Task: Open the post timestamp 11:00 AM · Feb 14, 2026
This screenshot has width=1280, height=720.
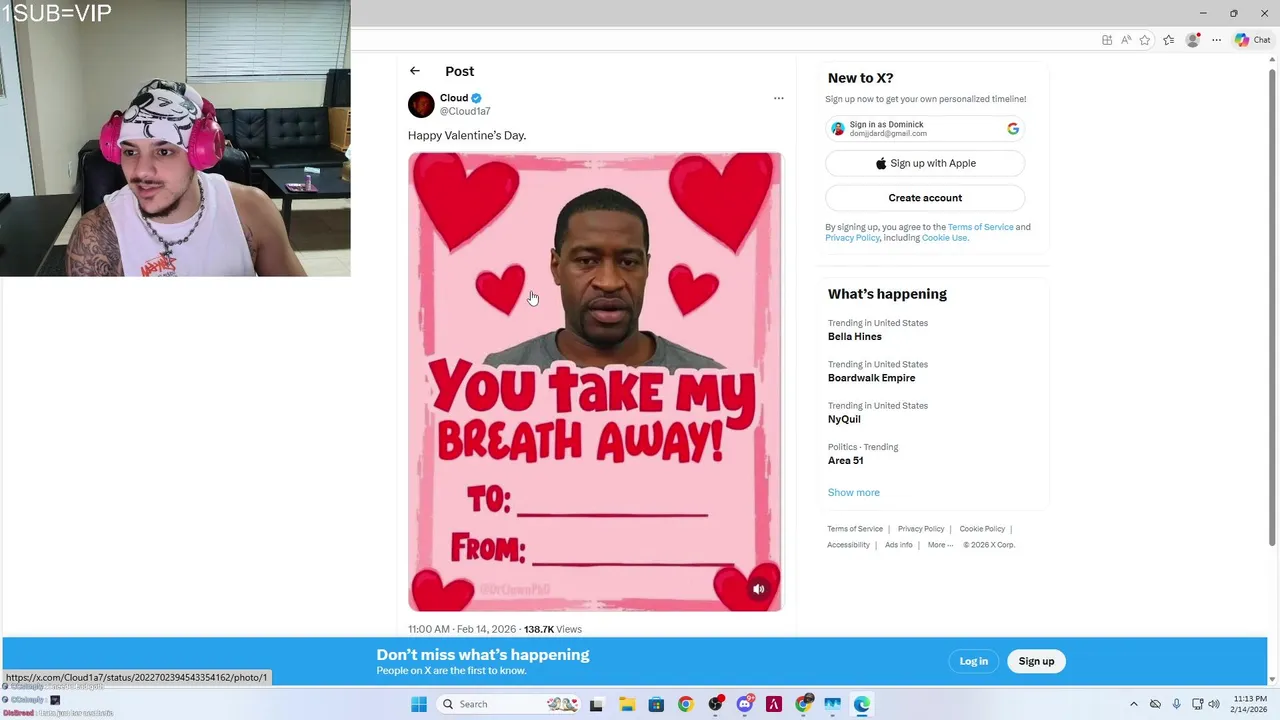Action: click(x=462, y=629)
